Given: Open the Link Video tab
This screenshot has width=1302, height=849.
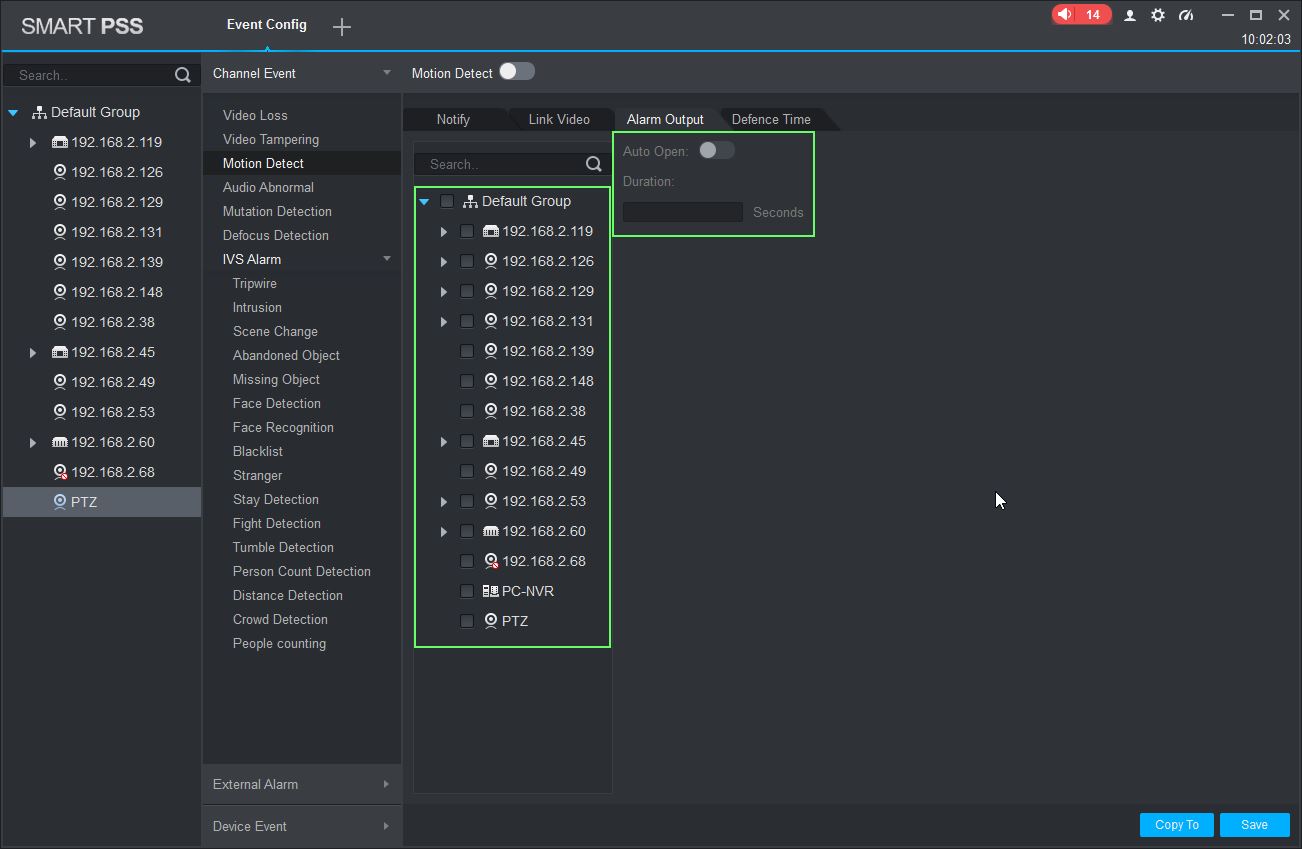Looking at the screenshot, I should (x=559, y=119).
